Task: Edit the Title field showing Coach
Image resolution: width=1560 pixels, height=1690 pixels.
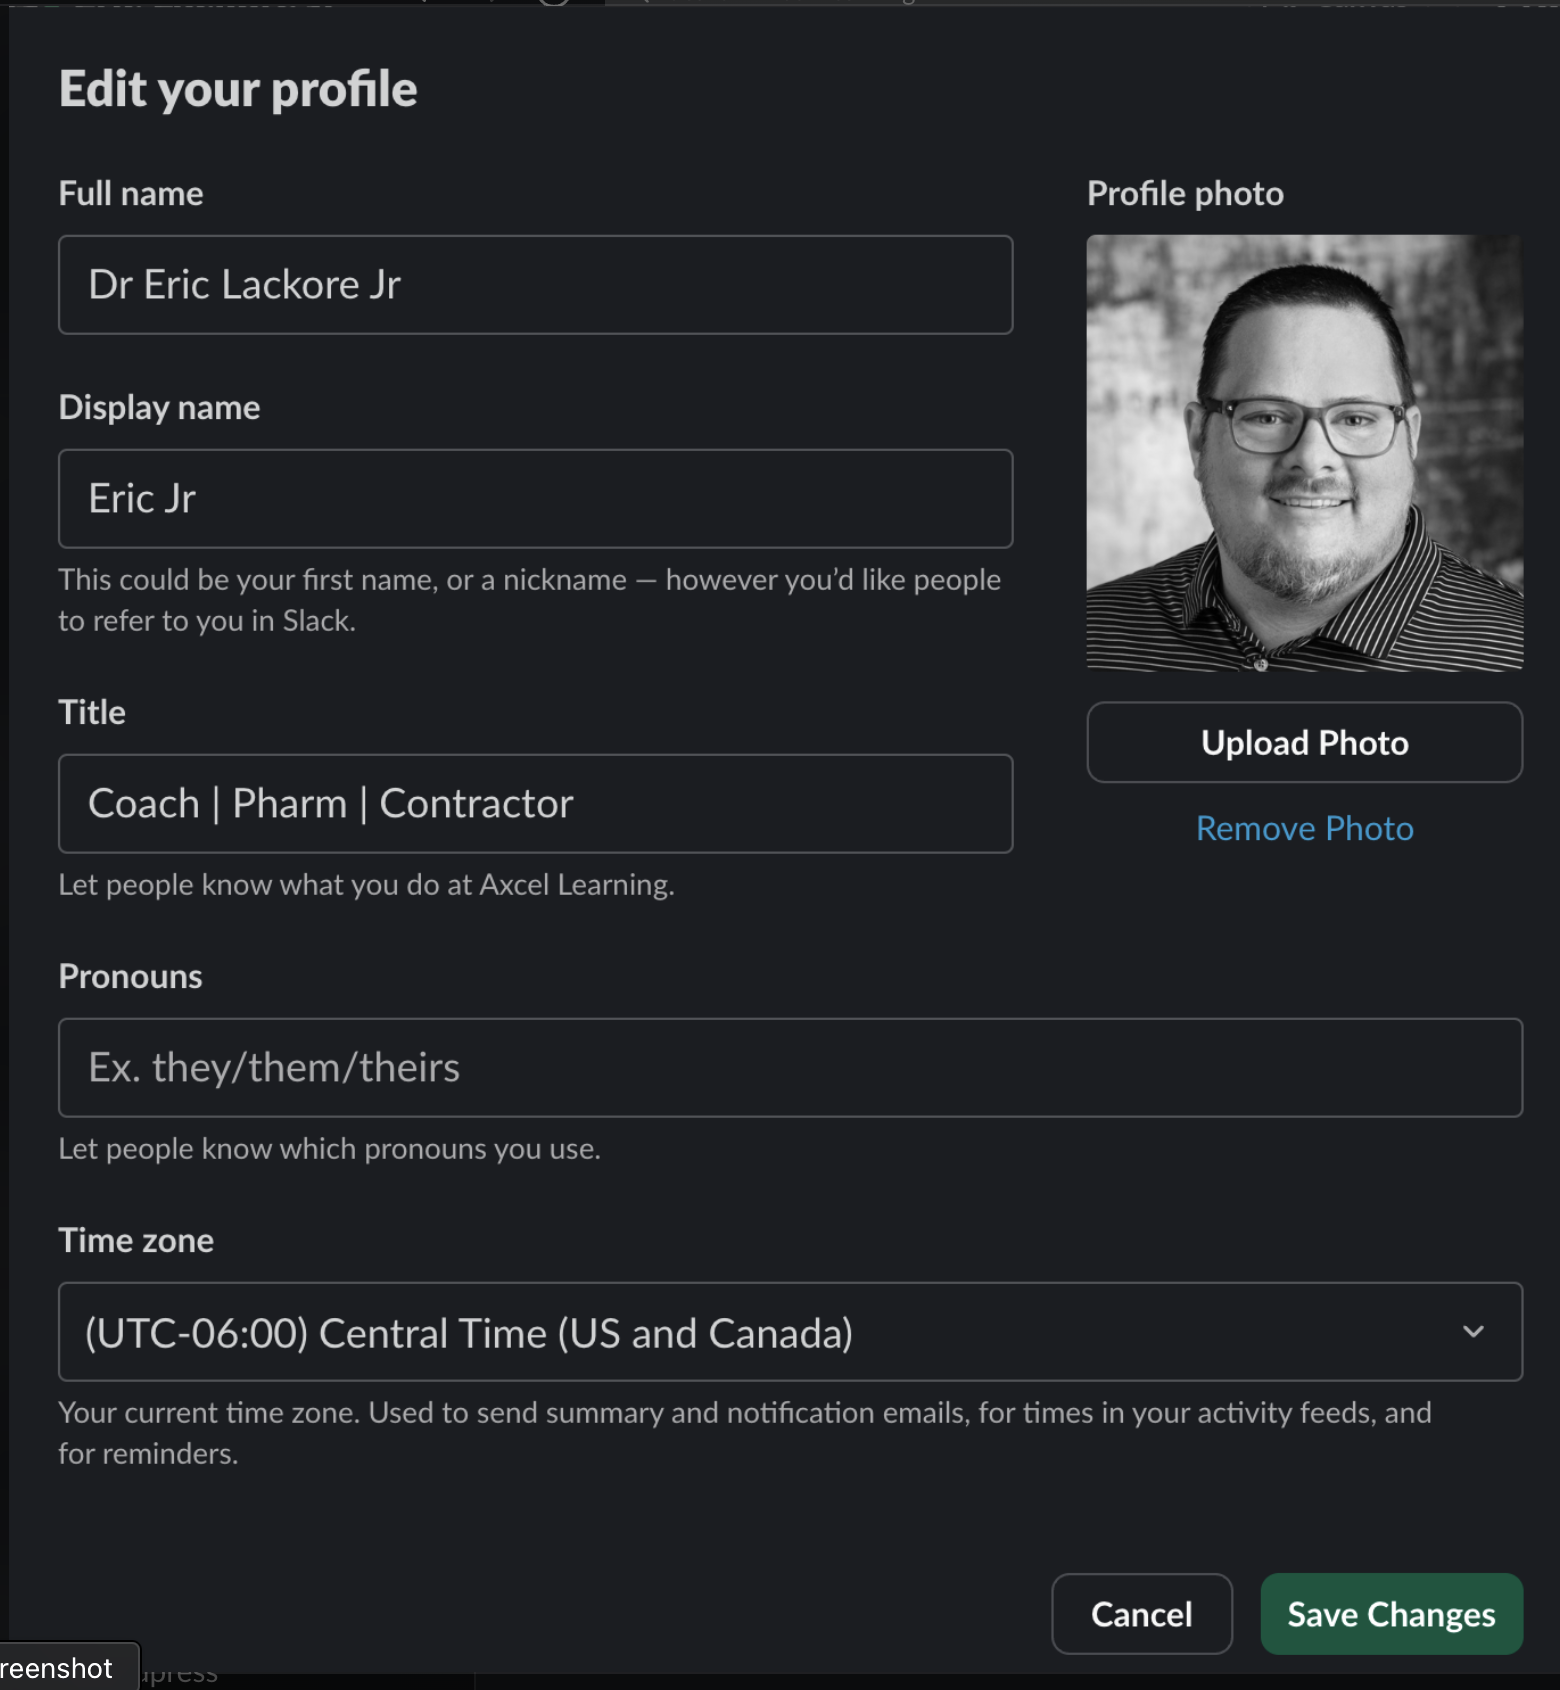Action: pyautogui.click(x=535, y=804)
